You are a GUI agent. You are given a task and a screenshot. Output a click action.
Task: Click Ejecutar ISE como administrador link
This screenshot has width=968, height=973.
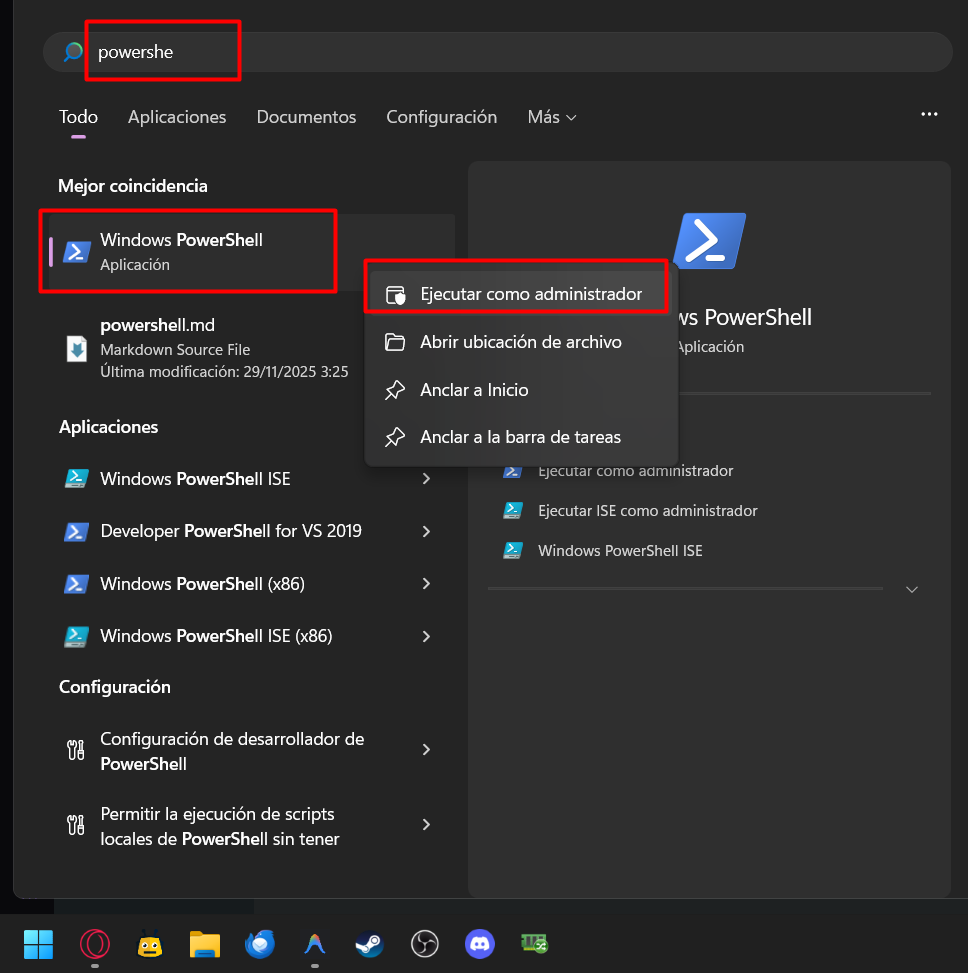point(647,510)
